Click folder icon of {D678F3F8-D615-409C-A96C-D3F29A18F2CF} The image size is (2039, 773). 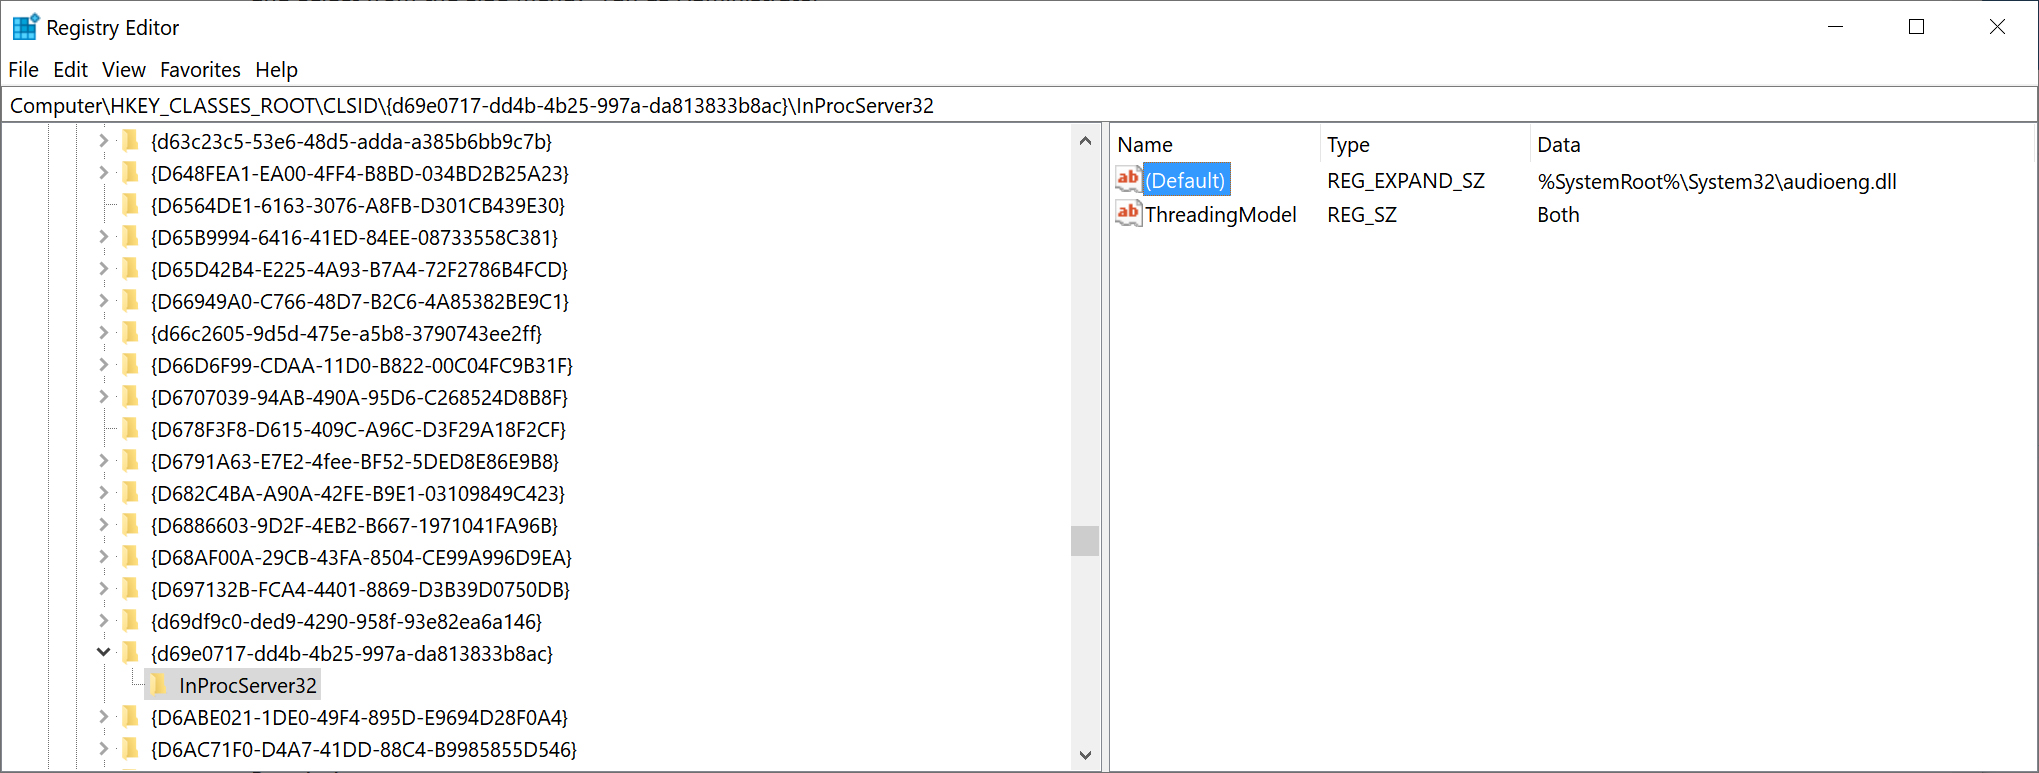130,429
